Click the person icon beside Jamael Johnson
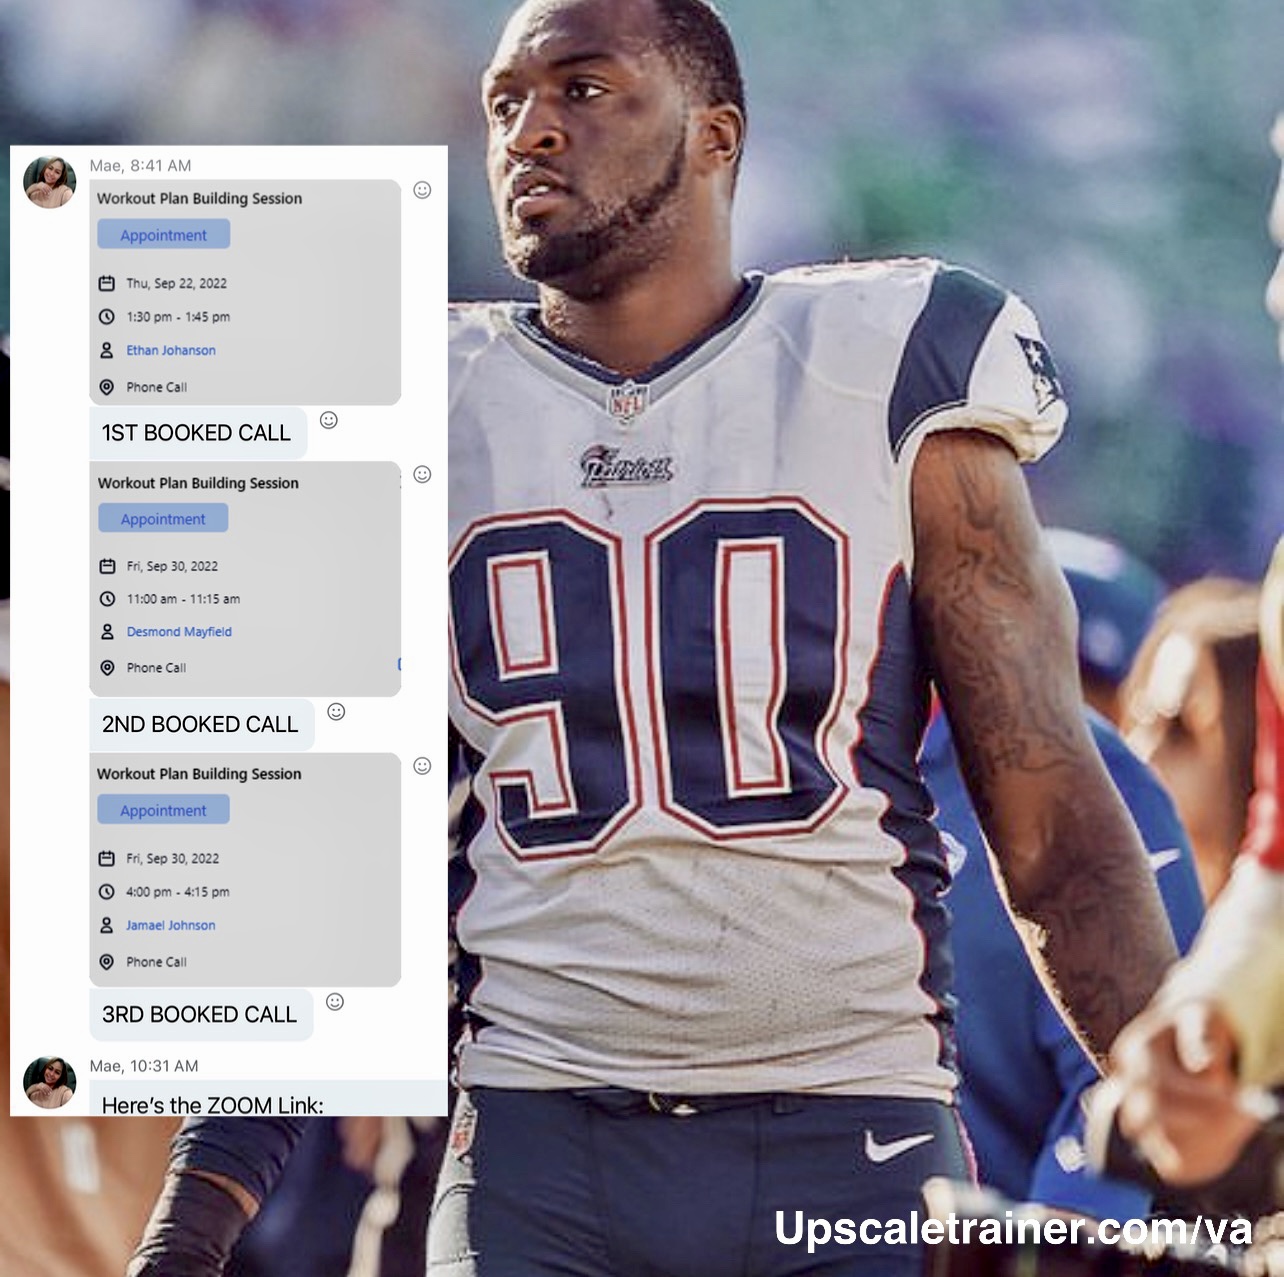 click(x=107, y=925)
